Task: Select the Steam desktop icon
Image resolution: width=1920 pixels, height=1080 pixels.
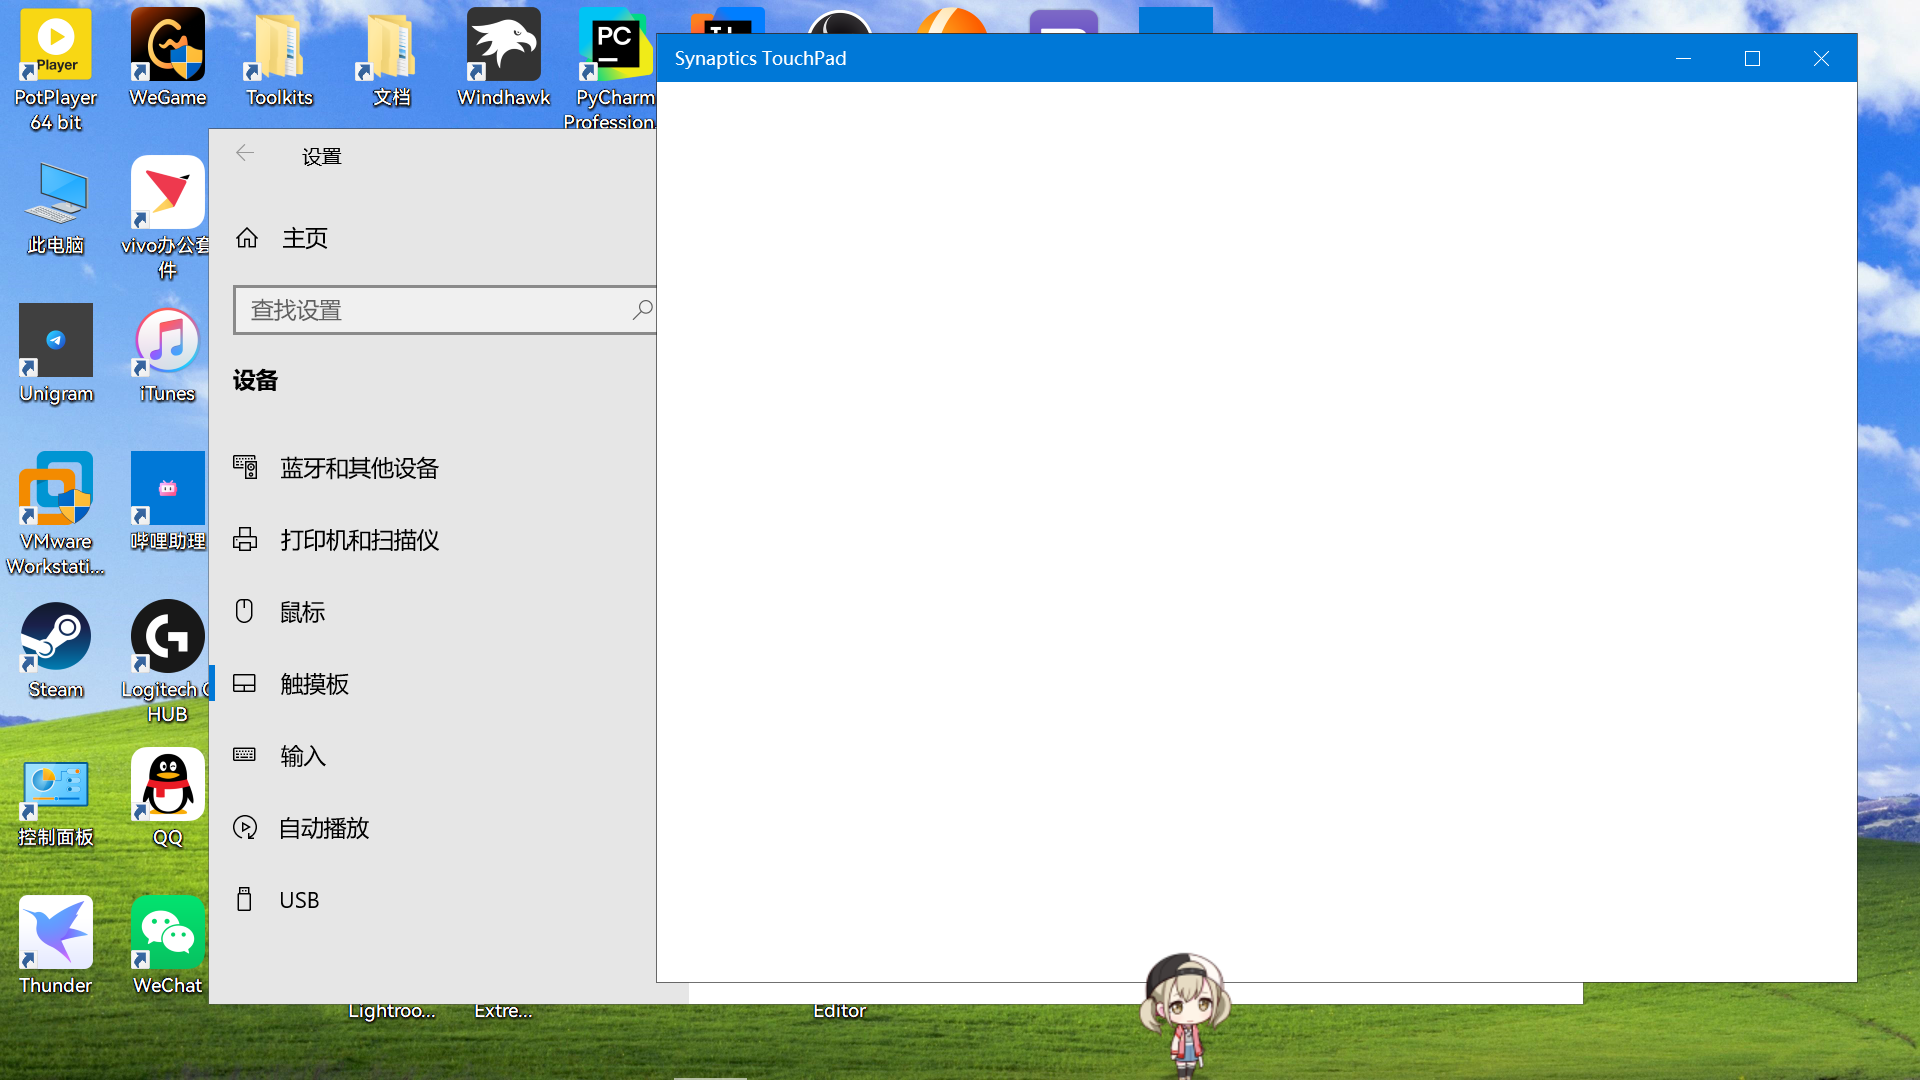Action: pyautogui.click(x=56, y=650)
